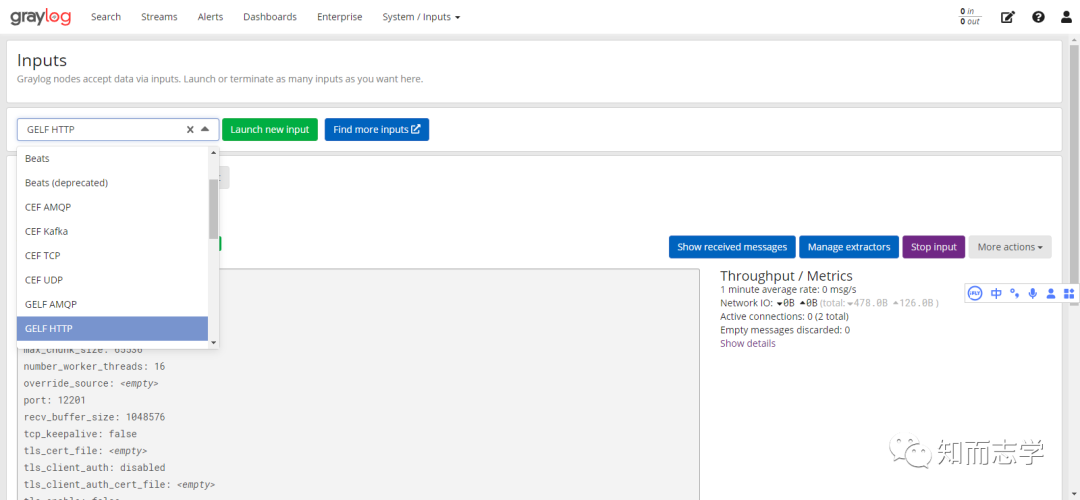Open the IME toolbox grid icon

(1068, 293)
